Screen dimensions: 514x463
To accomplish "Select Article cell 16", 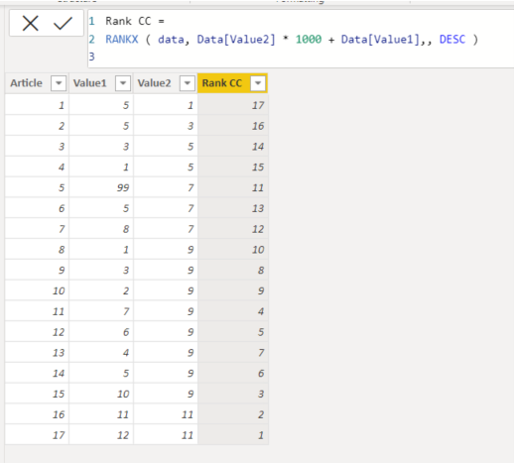I will click(37, 414).
